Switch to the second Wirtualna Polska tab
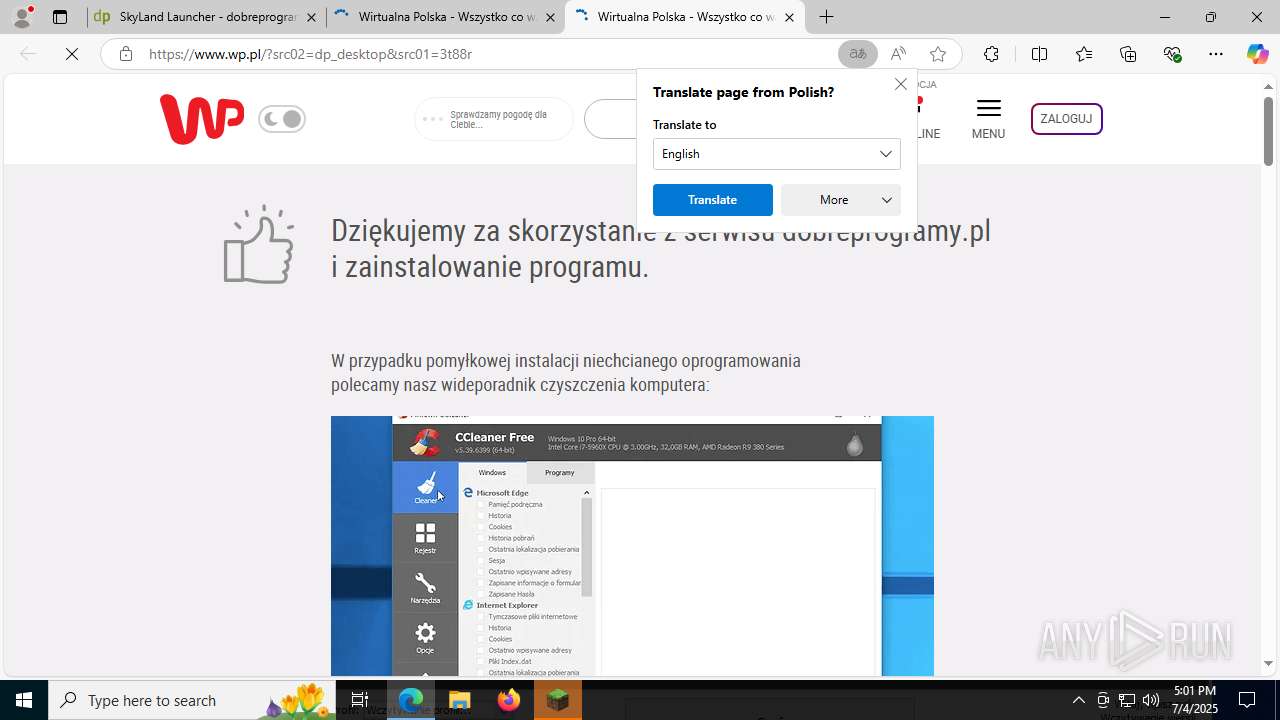 [x=446, y=17]
